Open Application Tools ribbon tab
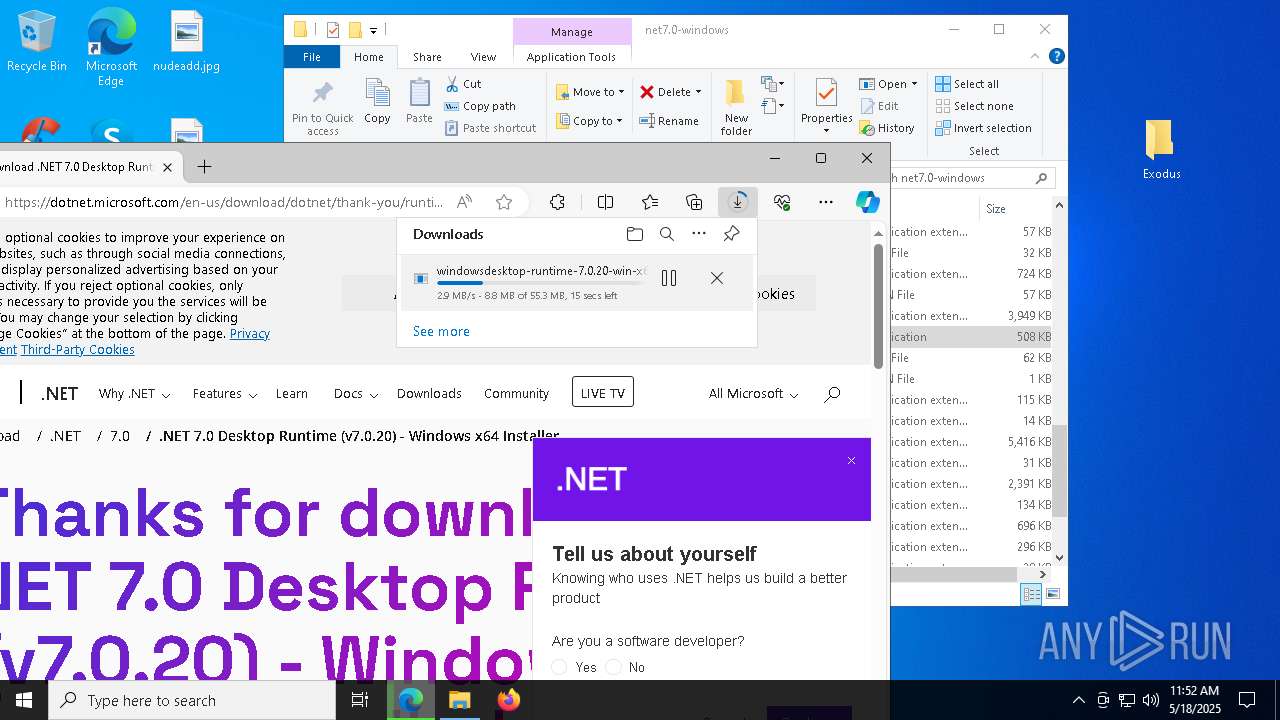 571,57
